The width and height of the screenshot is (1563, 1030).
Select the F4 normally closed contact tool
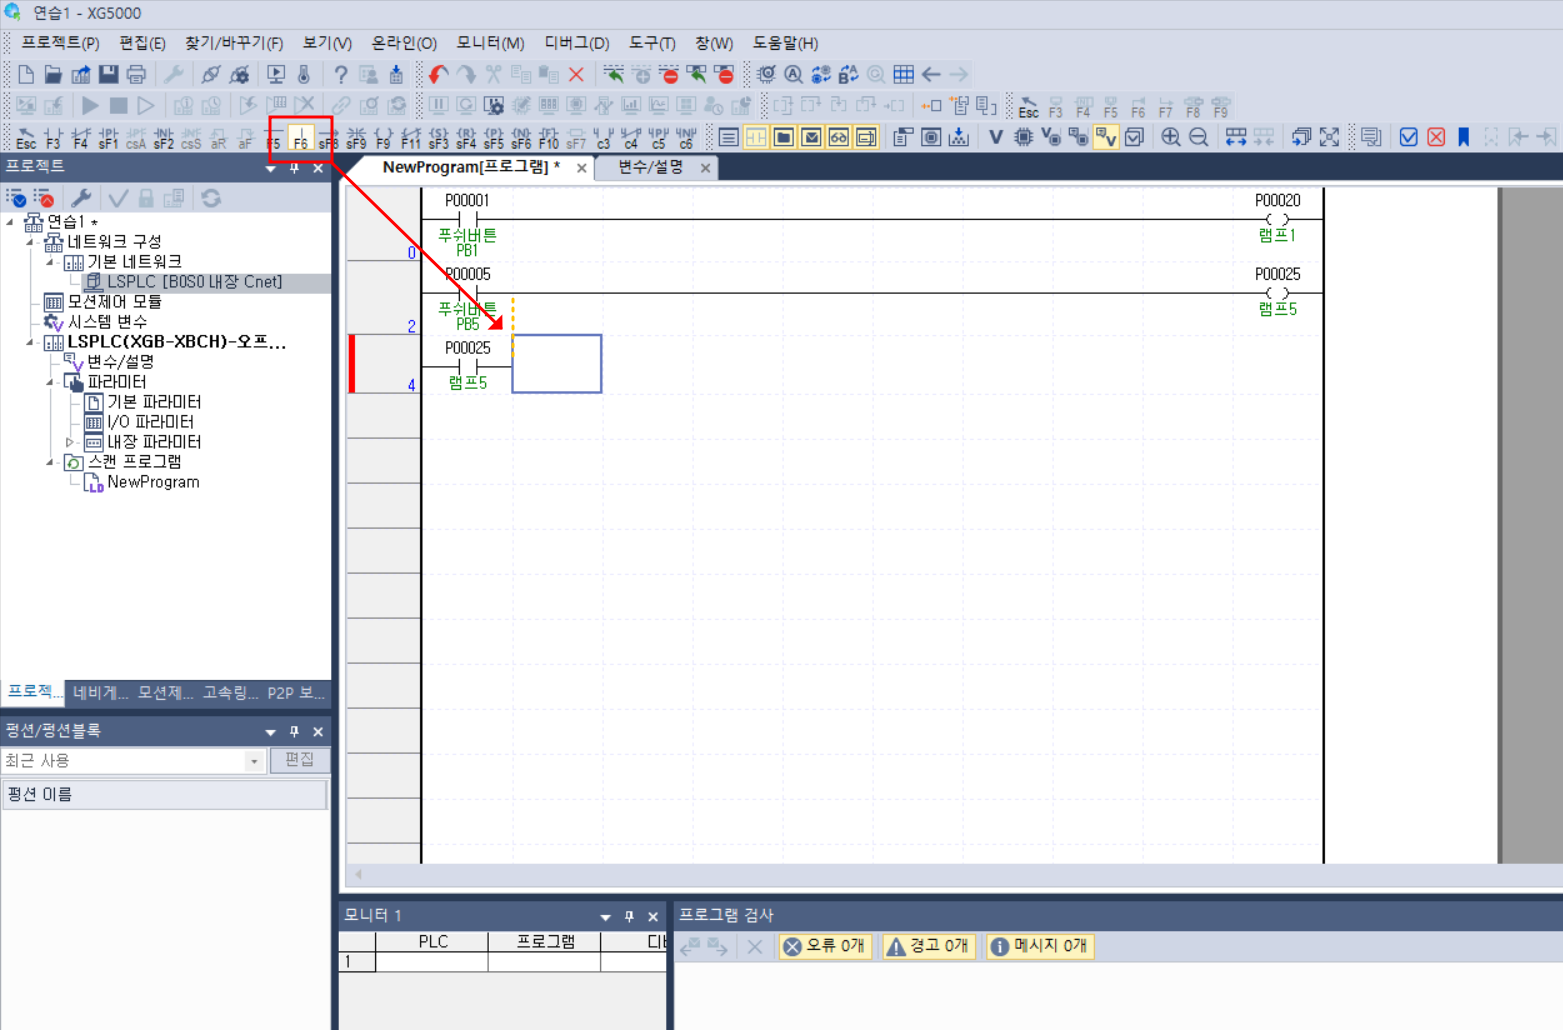point(81,138)
